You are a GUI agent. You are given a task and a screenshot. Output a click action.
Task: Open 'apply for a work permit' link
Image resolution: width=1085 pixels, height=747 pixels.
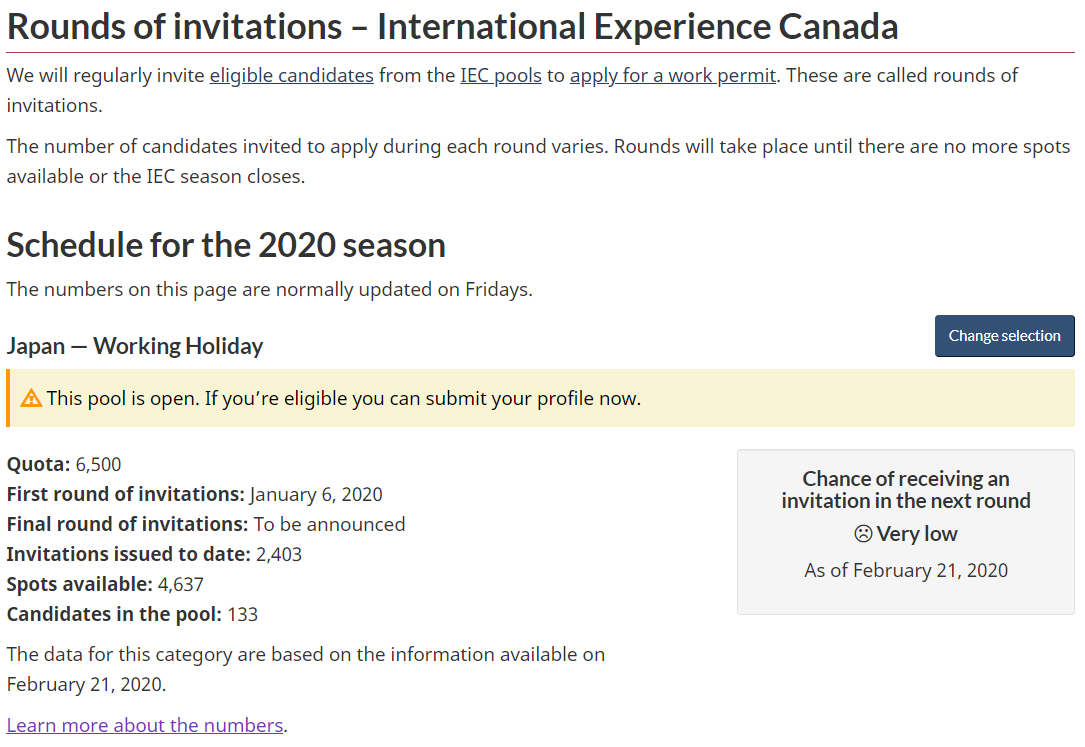pyautogui.click(x=672, y=75)
